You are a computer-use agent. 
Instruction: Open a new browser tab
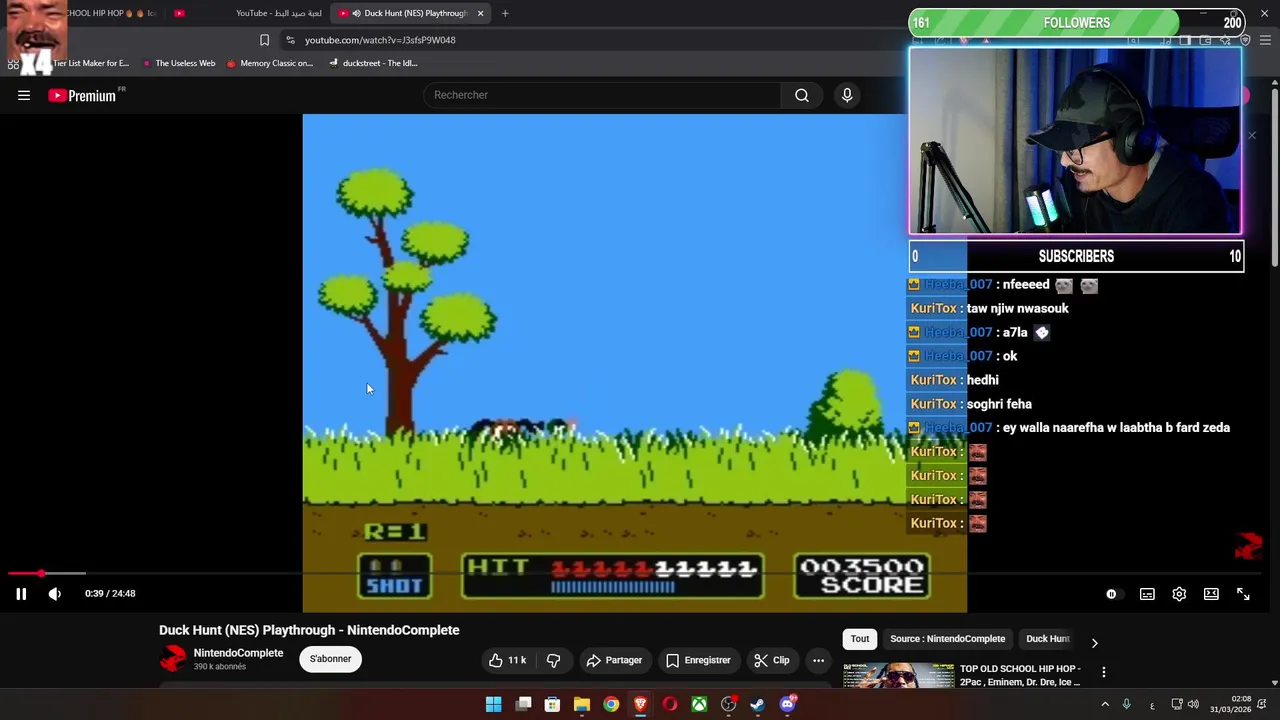pos(505,13)
